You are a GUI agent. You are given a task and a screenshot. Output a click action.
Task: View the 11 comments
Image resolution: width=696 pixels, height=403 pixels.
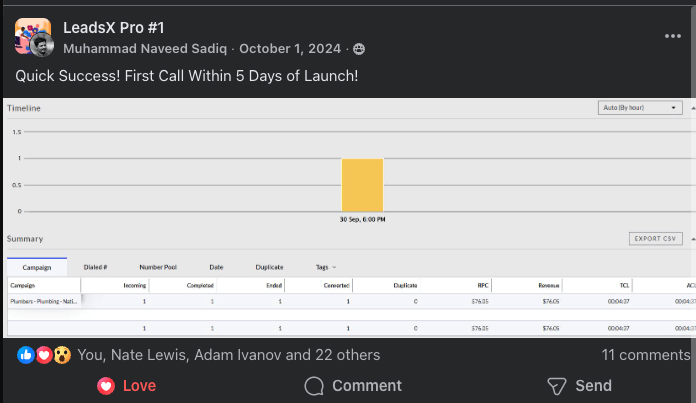click(x=644, y=354)
